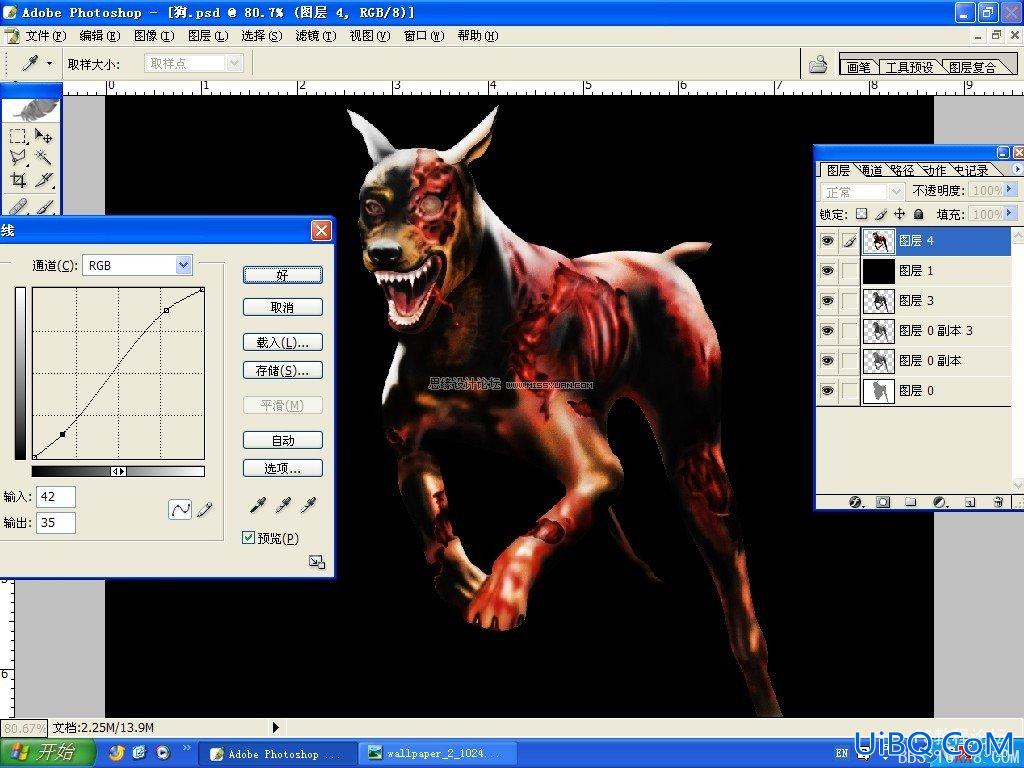Click the 自动 button
Image resolution: width=1024 pixels, height=768 pixels.
pyautogui.click(x=282, y=440)
